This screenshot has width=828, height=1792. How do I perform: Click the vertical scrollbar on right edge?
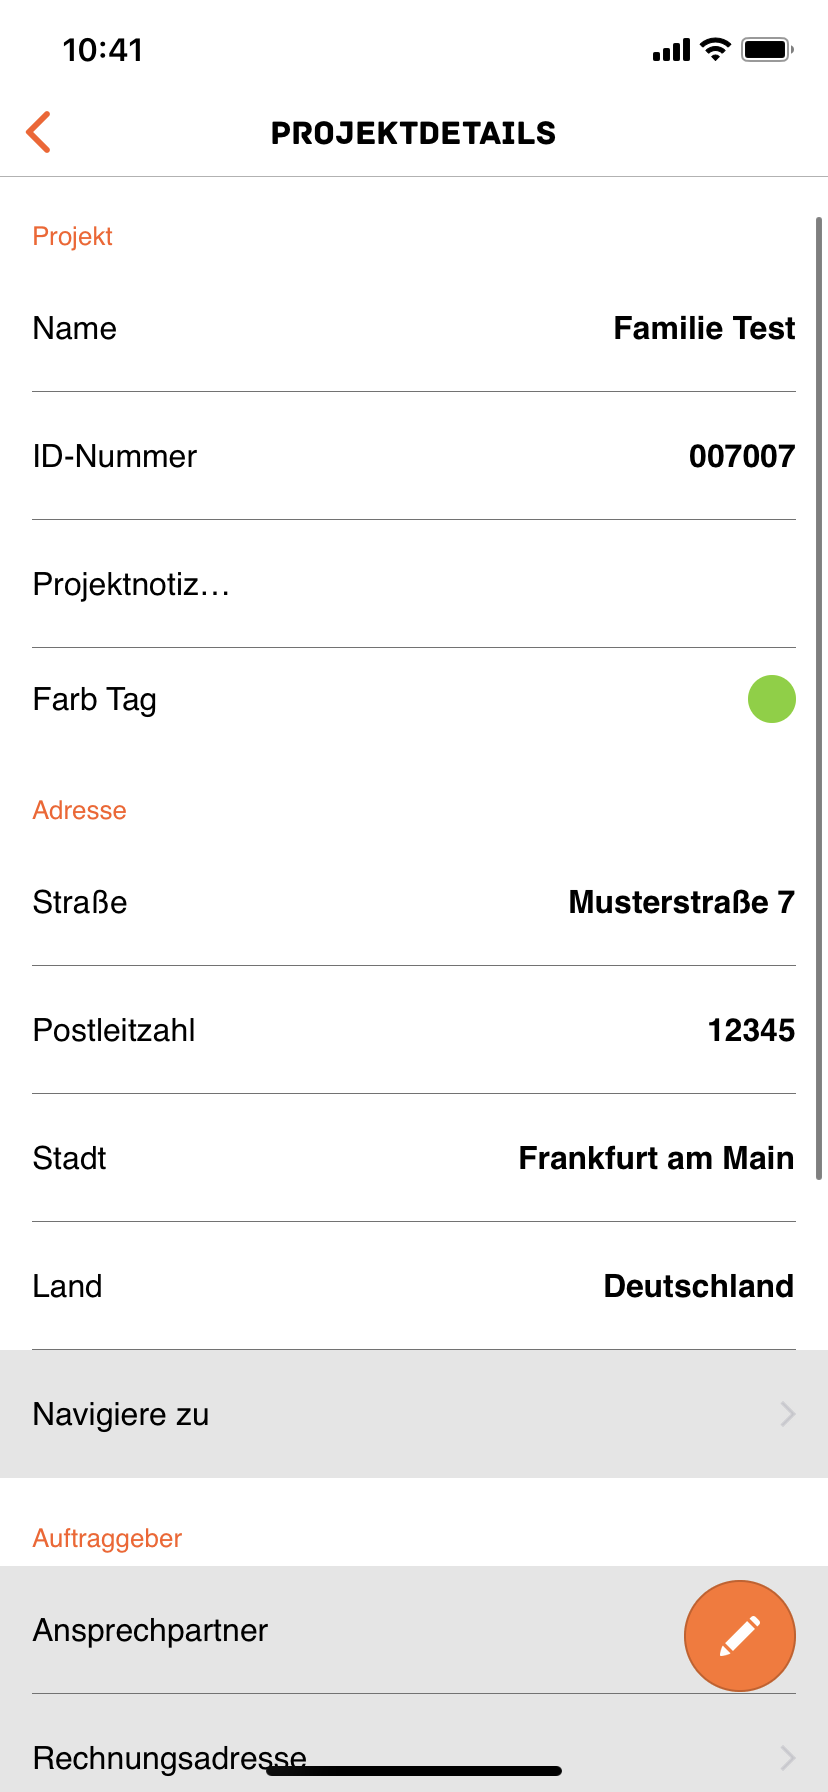tap(819, 698)
